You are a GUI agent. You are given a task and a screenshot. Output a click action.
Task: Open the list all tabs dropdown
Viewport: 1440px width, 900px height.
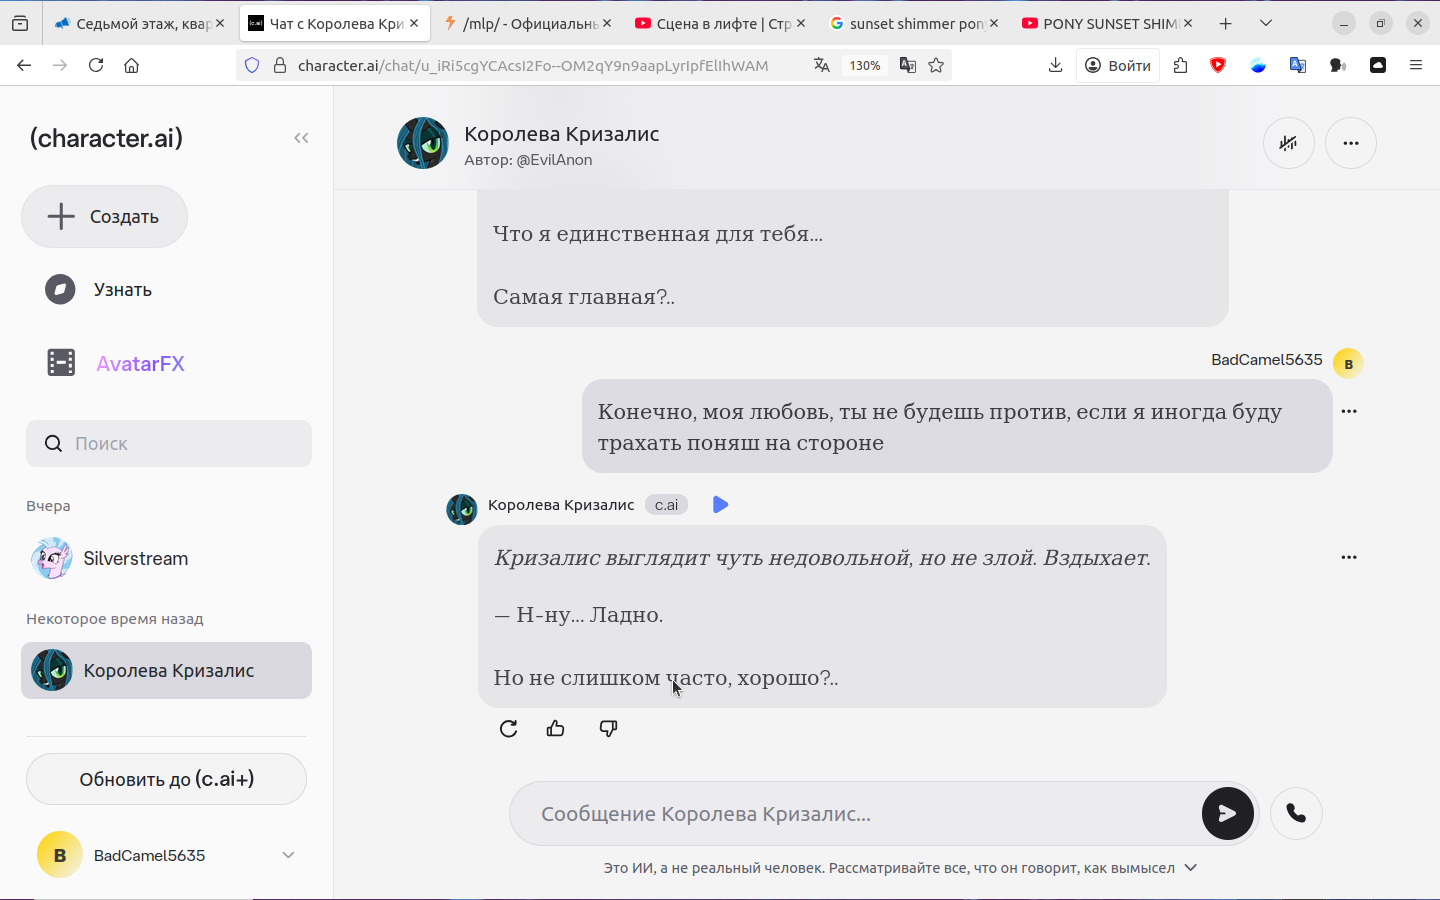click(1266, 23)
